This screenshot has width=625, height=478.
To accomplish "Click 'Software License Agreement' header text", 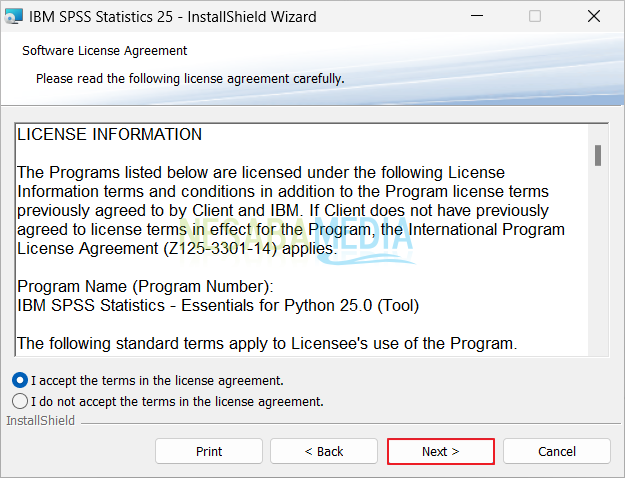I will coord(104,51).
